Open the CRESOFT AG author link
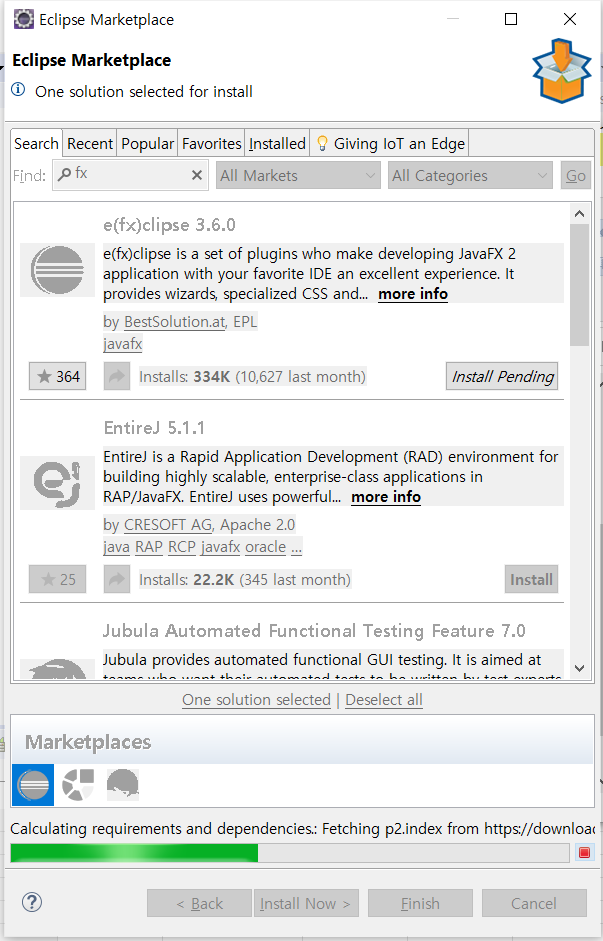Viewport: 603px width, 941px height. (x=168, y=525)
